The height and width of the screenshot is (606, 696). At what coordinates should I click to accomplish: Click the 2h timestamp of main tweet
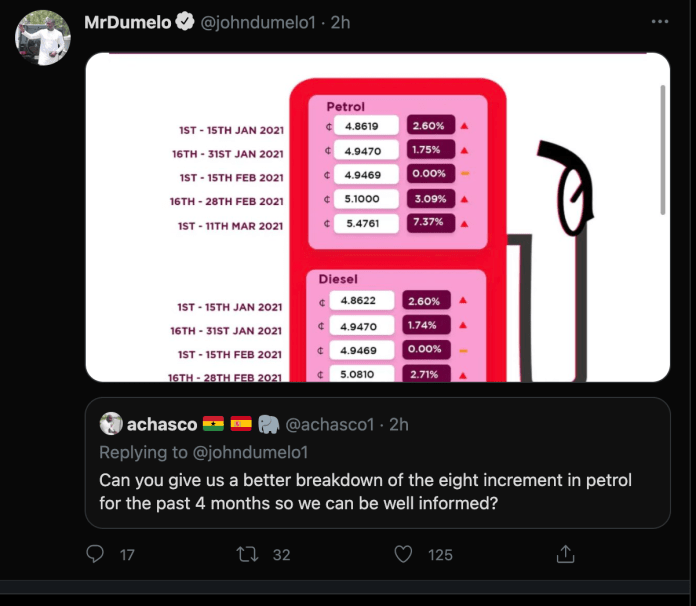coord(340,22)
